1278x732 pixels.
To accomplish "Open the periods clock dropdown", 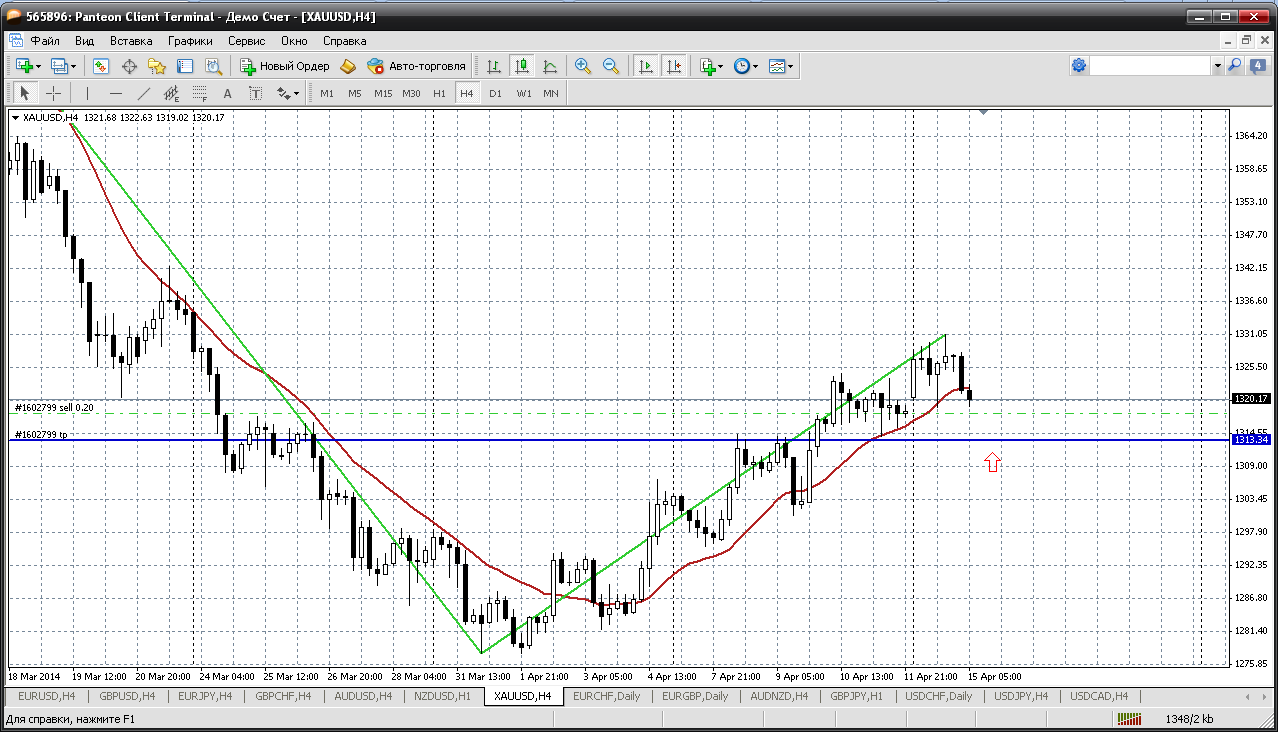I will [x=745, y=66].
